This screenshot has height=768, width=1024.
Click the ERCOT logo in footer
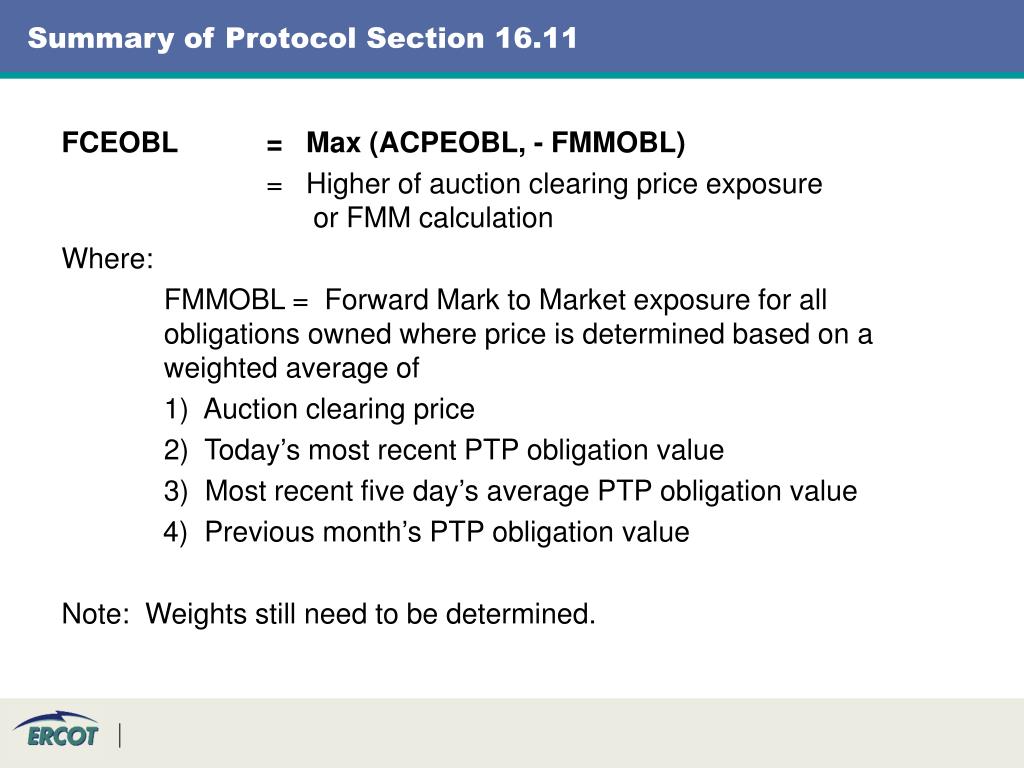(x=56, y=730)
